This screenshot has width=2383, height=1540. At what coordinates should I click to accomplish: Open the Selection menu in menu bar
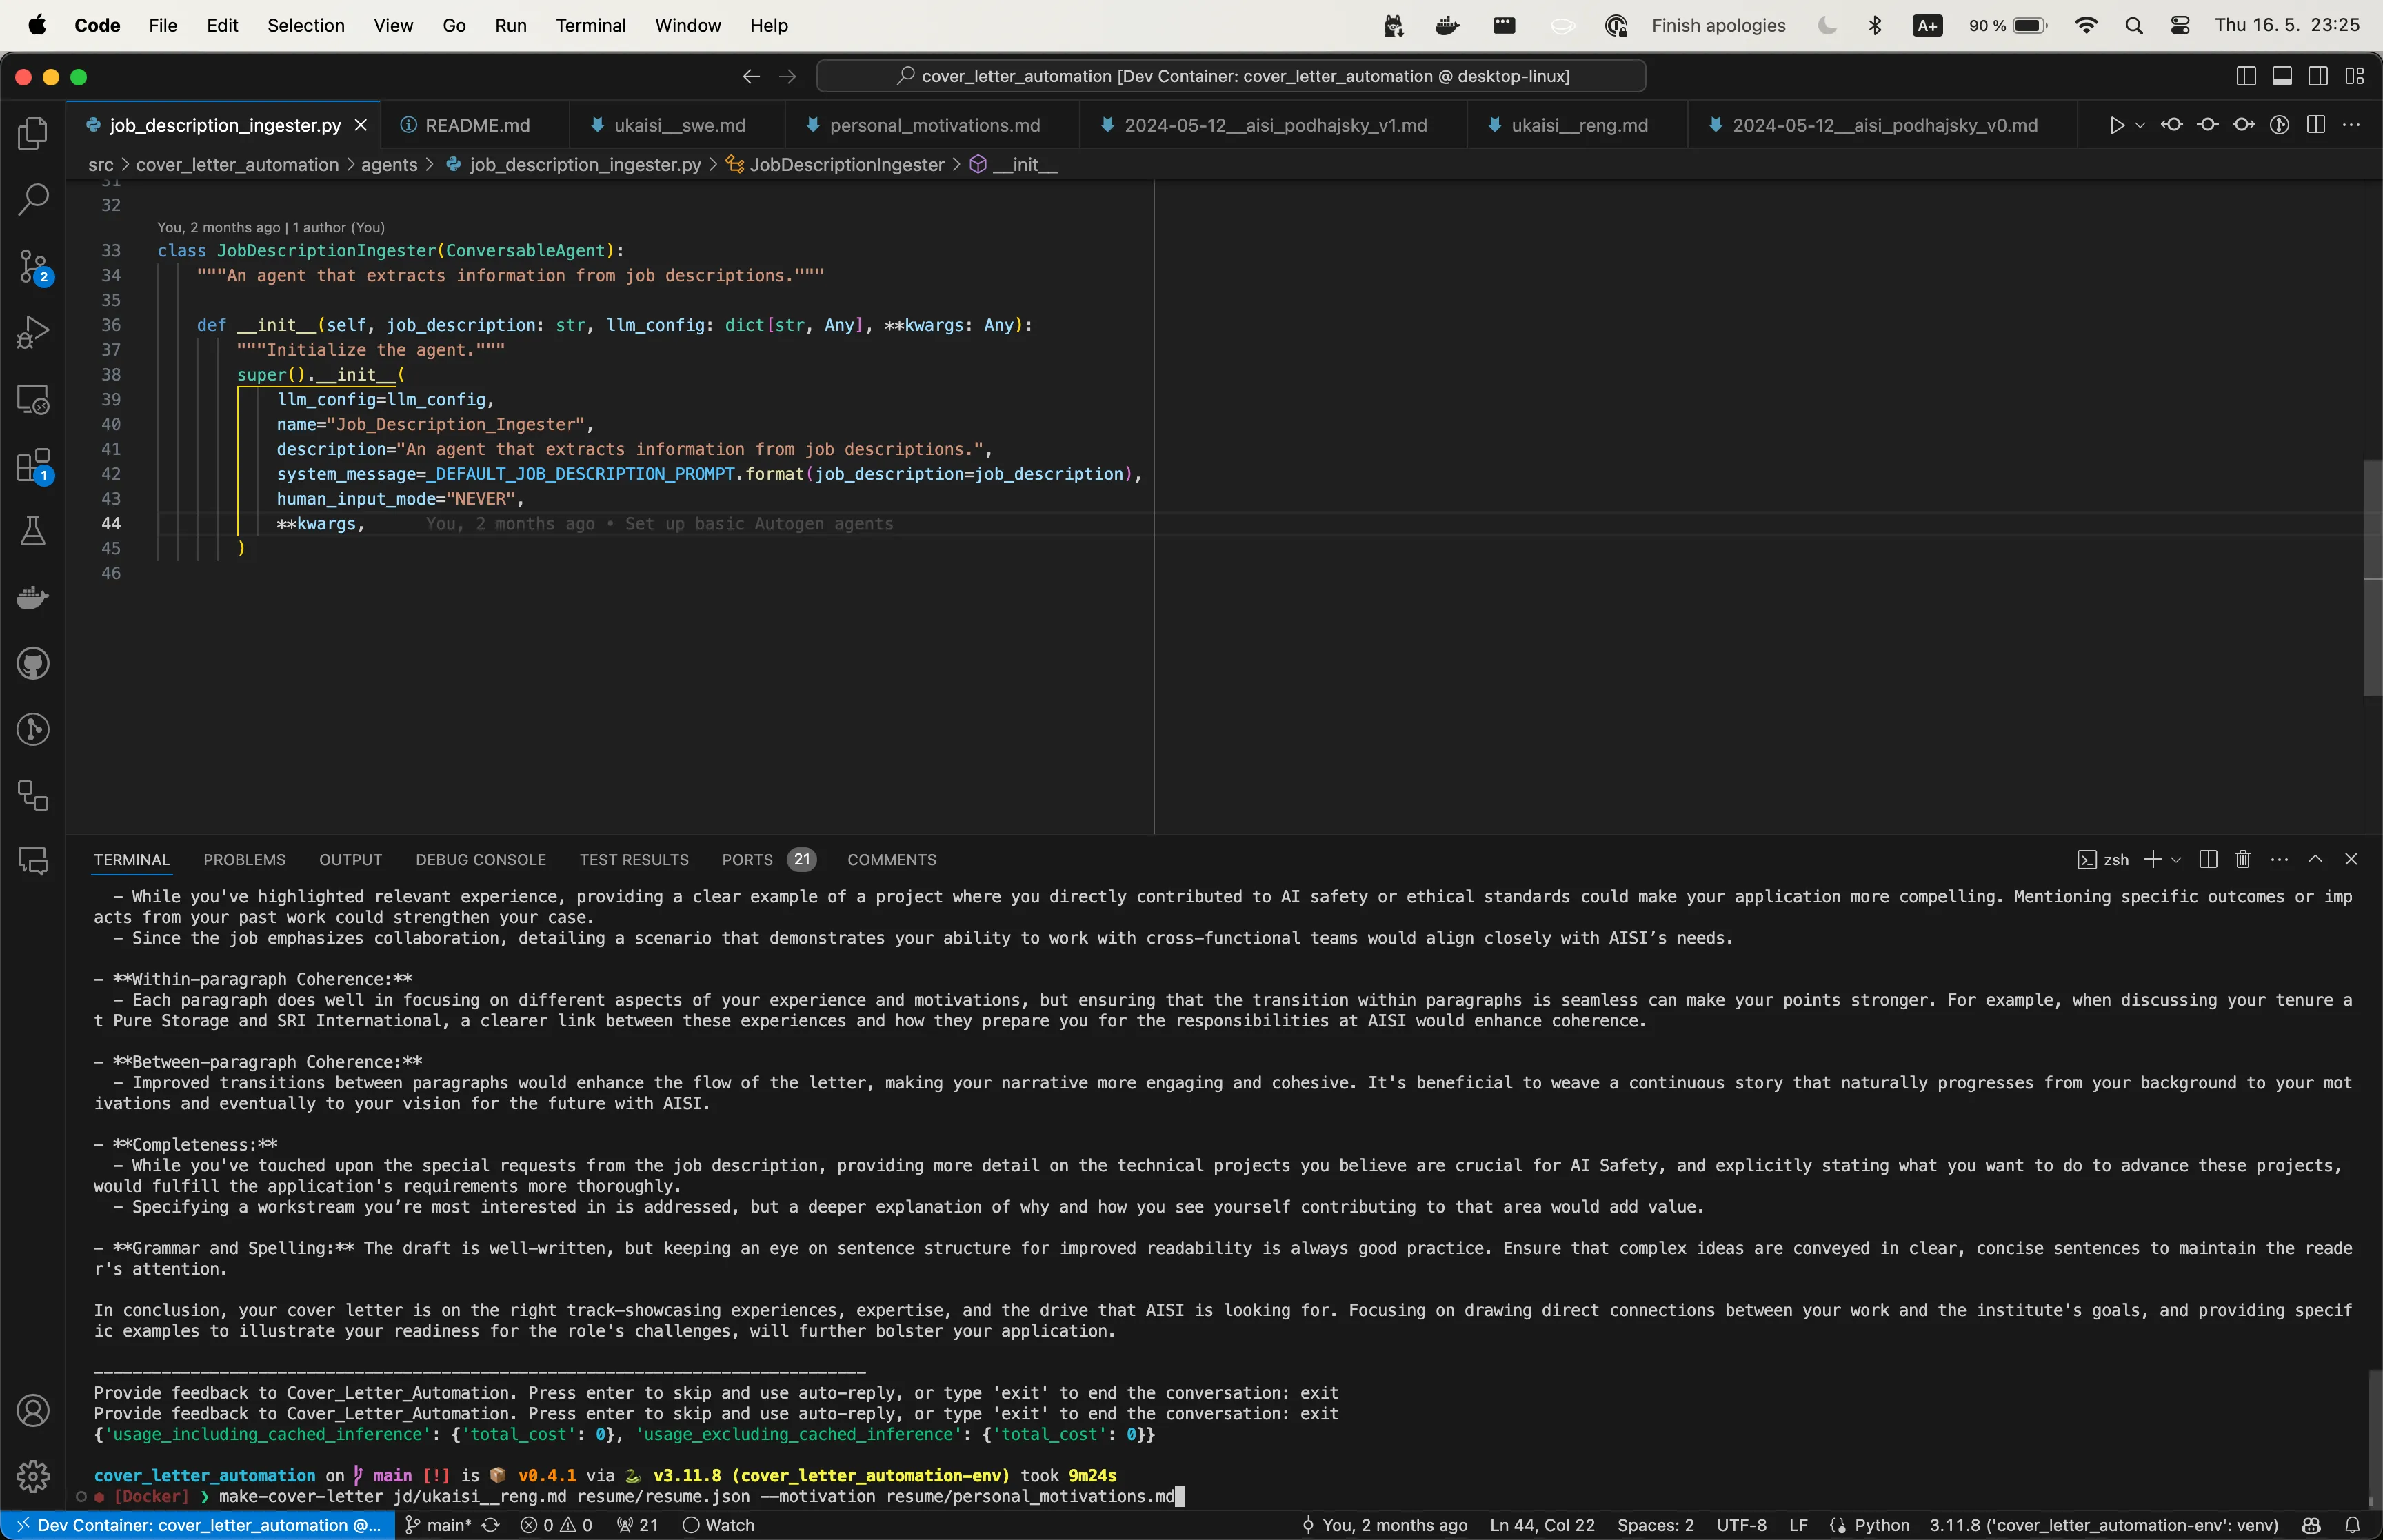coord(305,25)
